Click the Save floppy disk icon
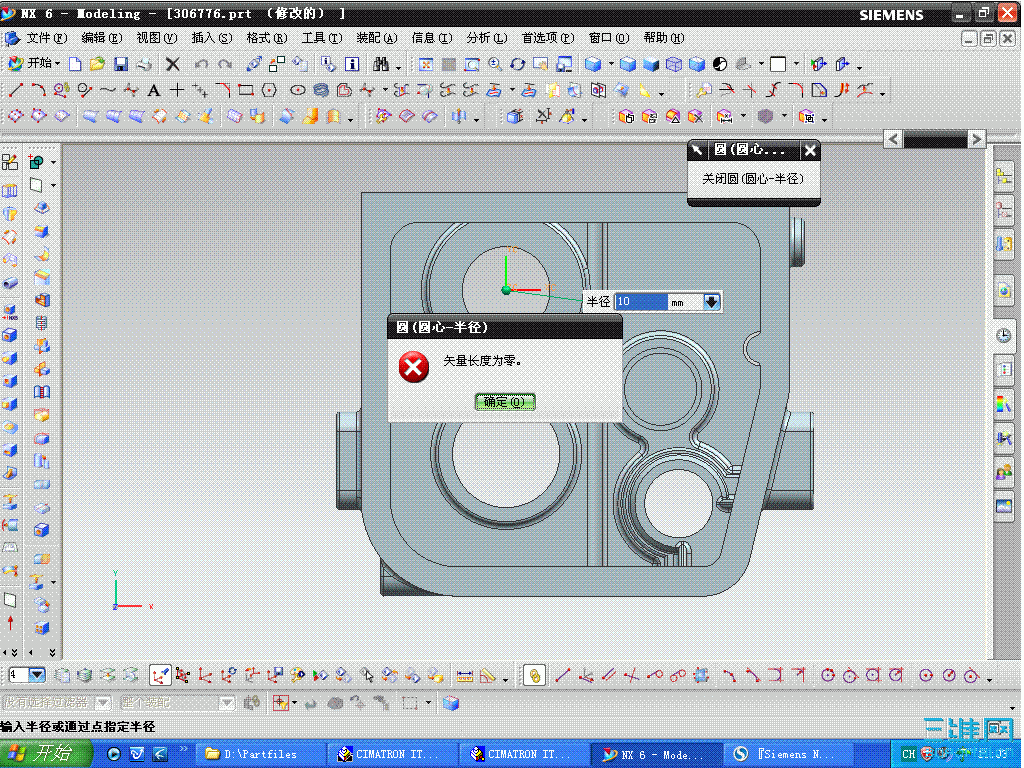Image resolution: width=1024 pixels, height=768 pixels. coord(120,64)
